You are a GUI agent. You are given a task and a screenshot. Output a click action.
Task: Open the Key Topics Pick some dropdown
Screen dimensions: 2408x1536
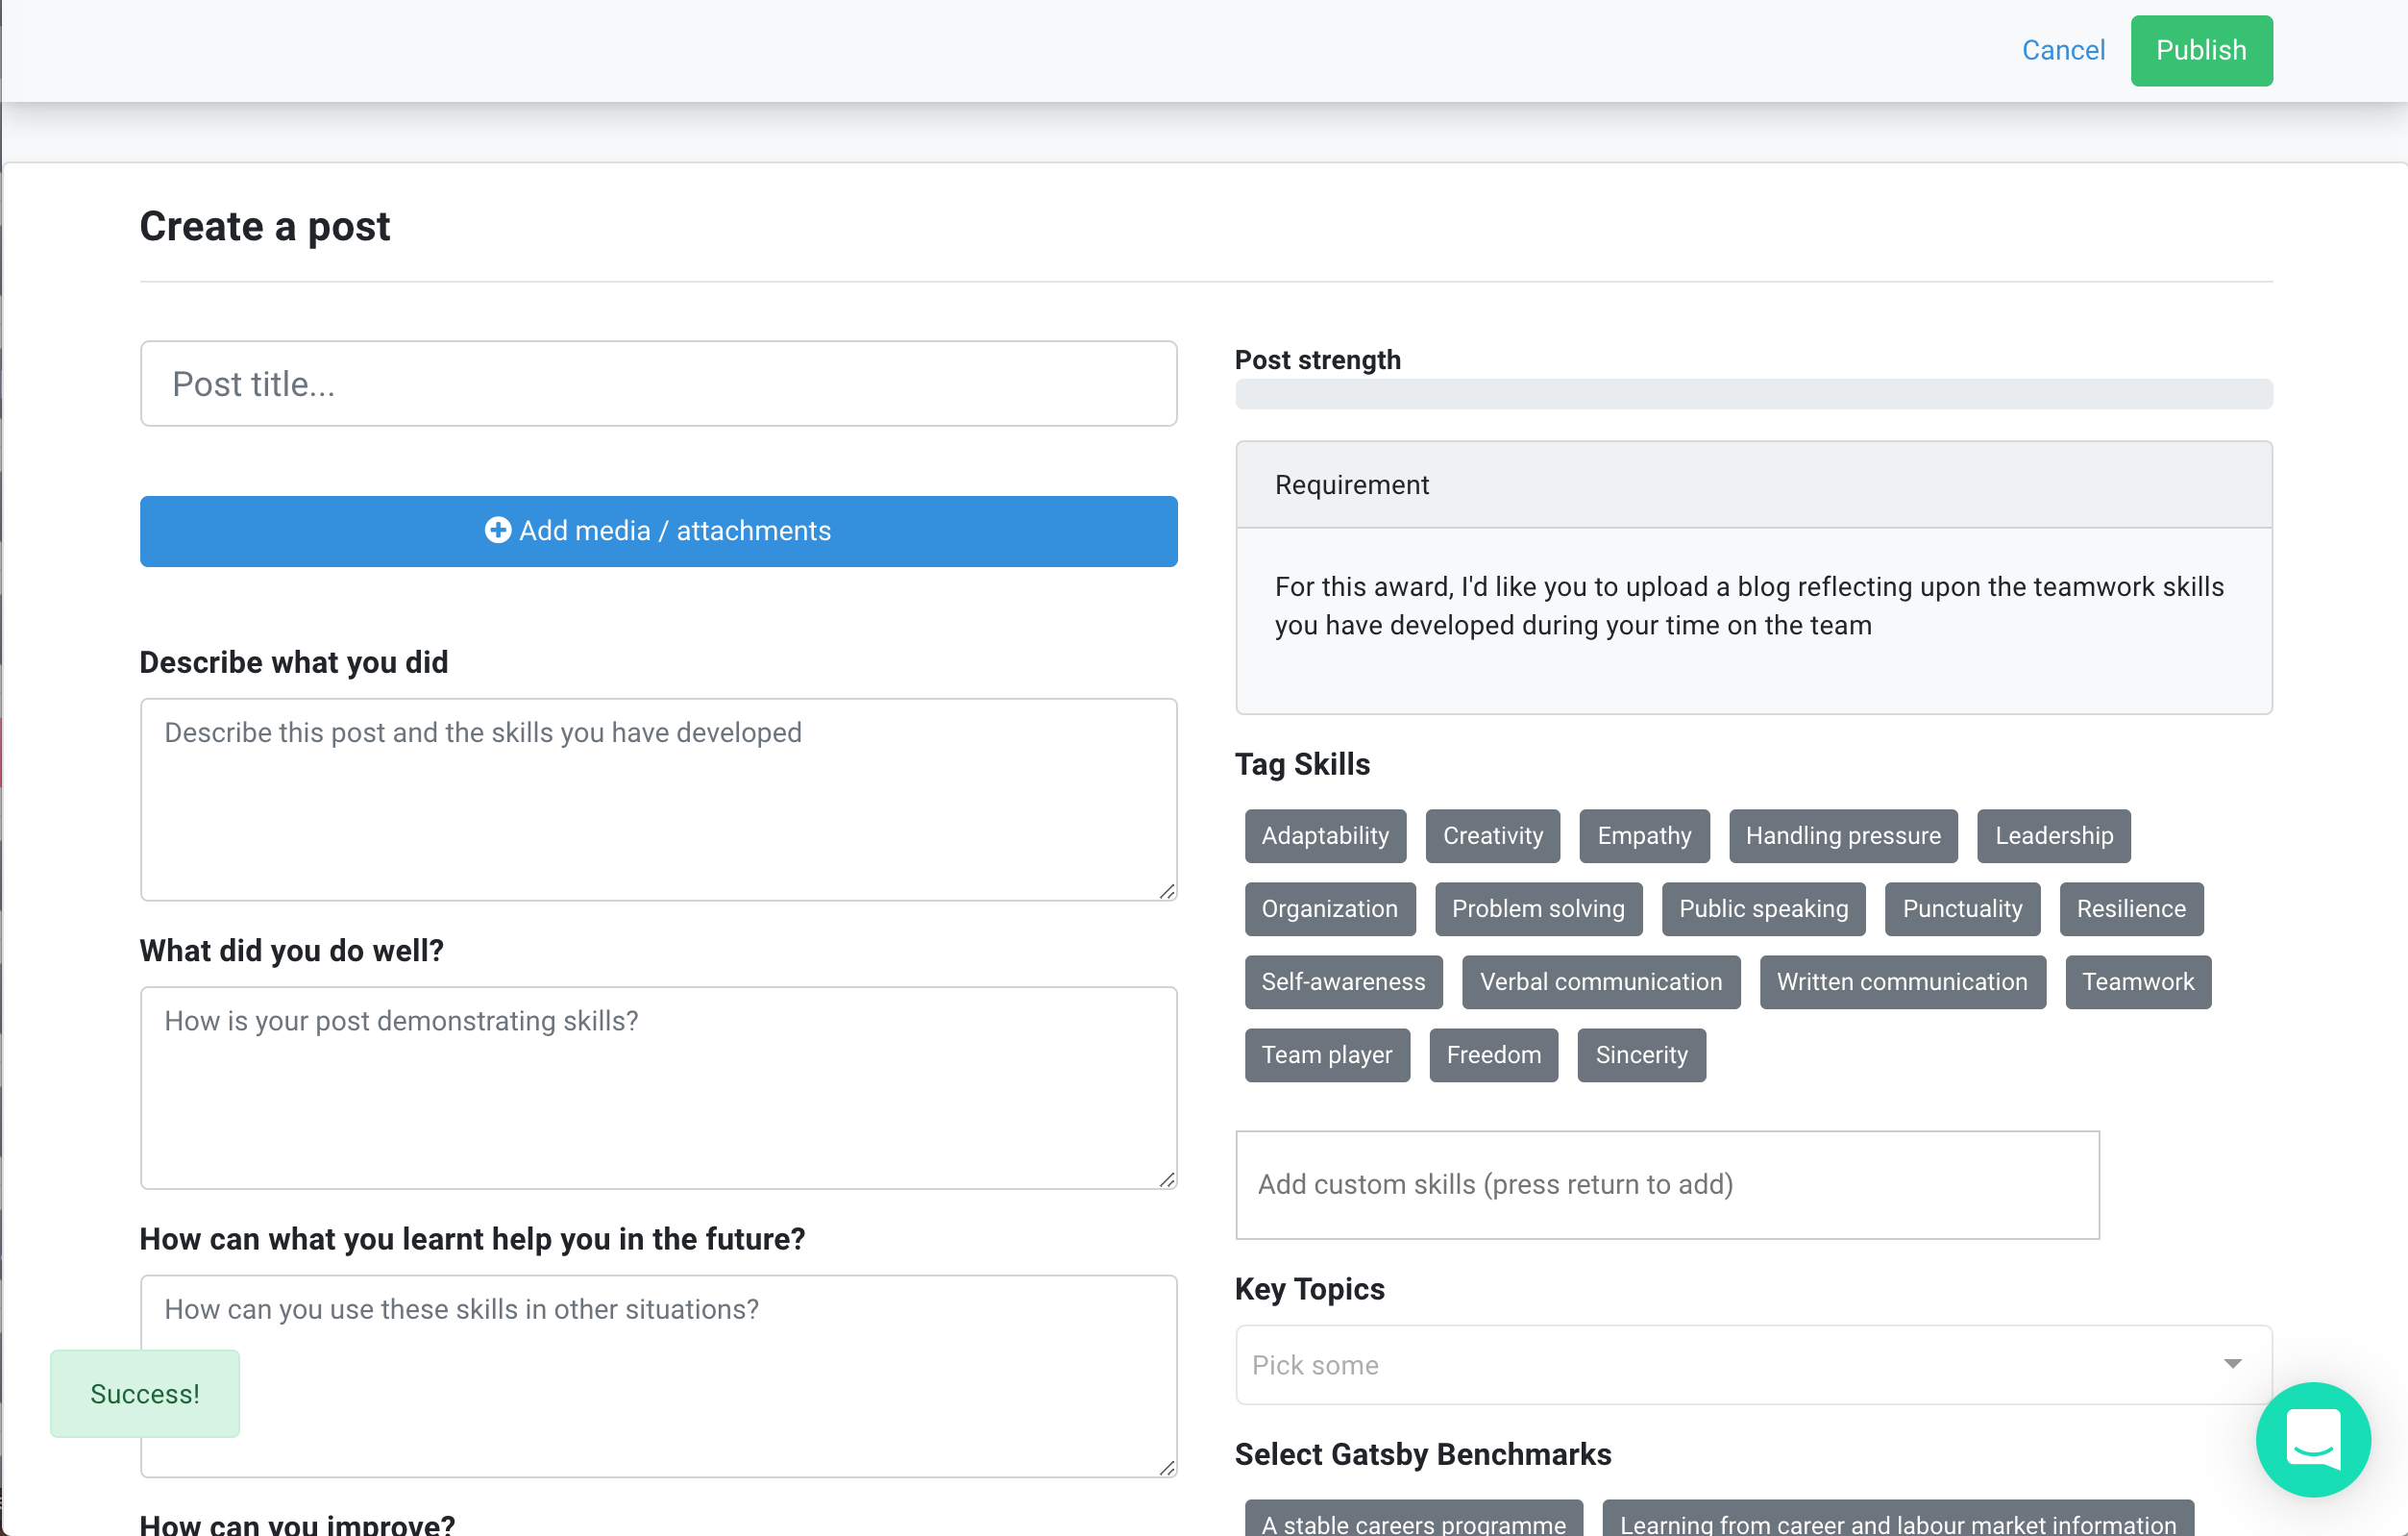coord(1754,1364)
